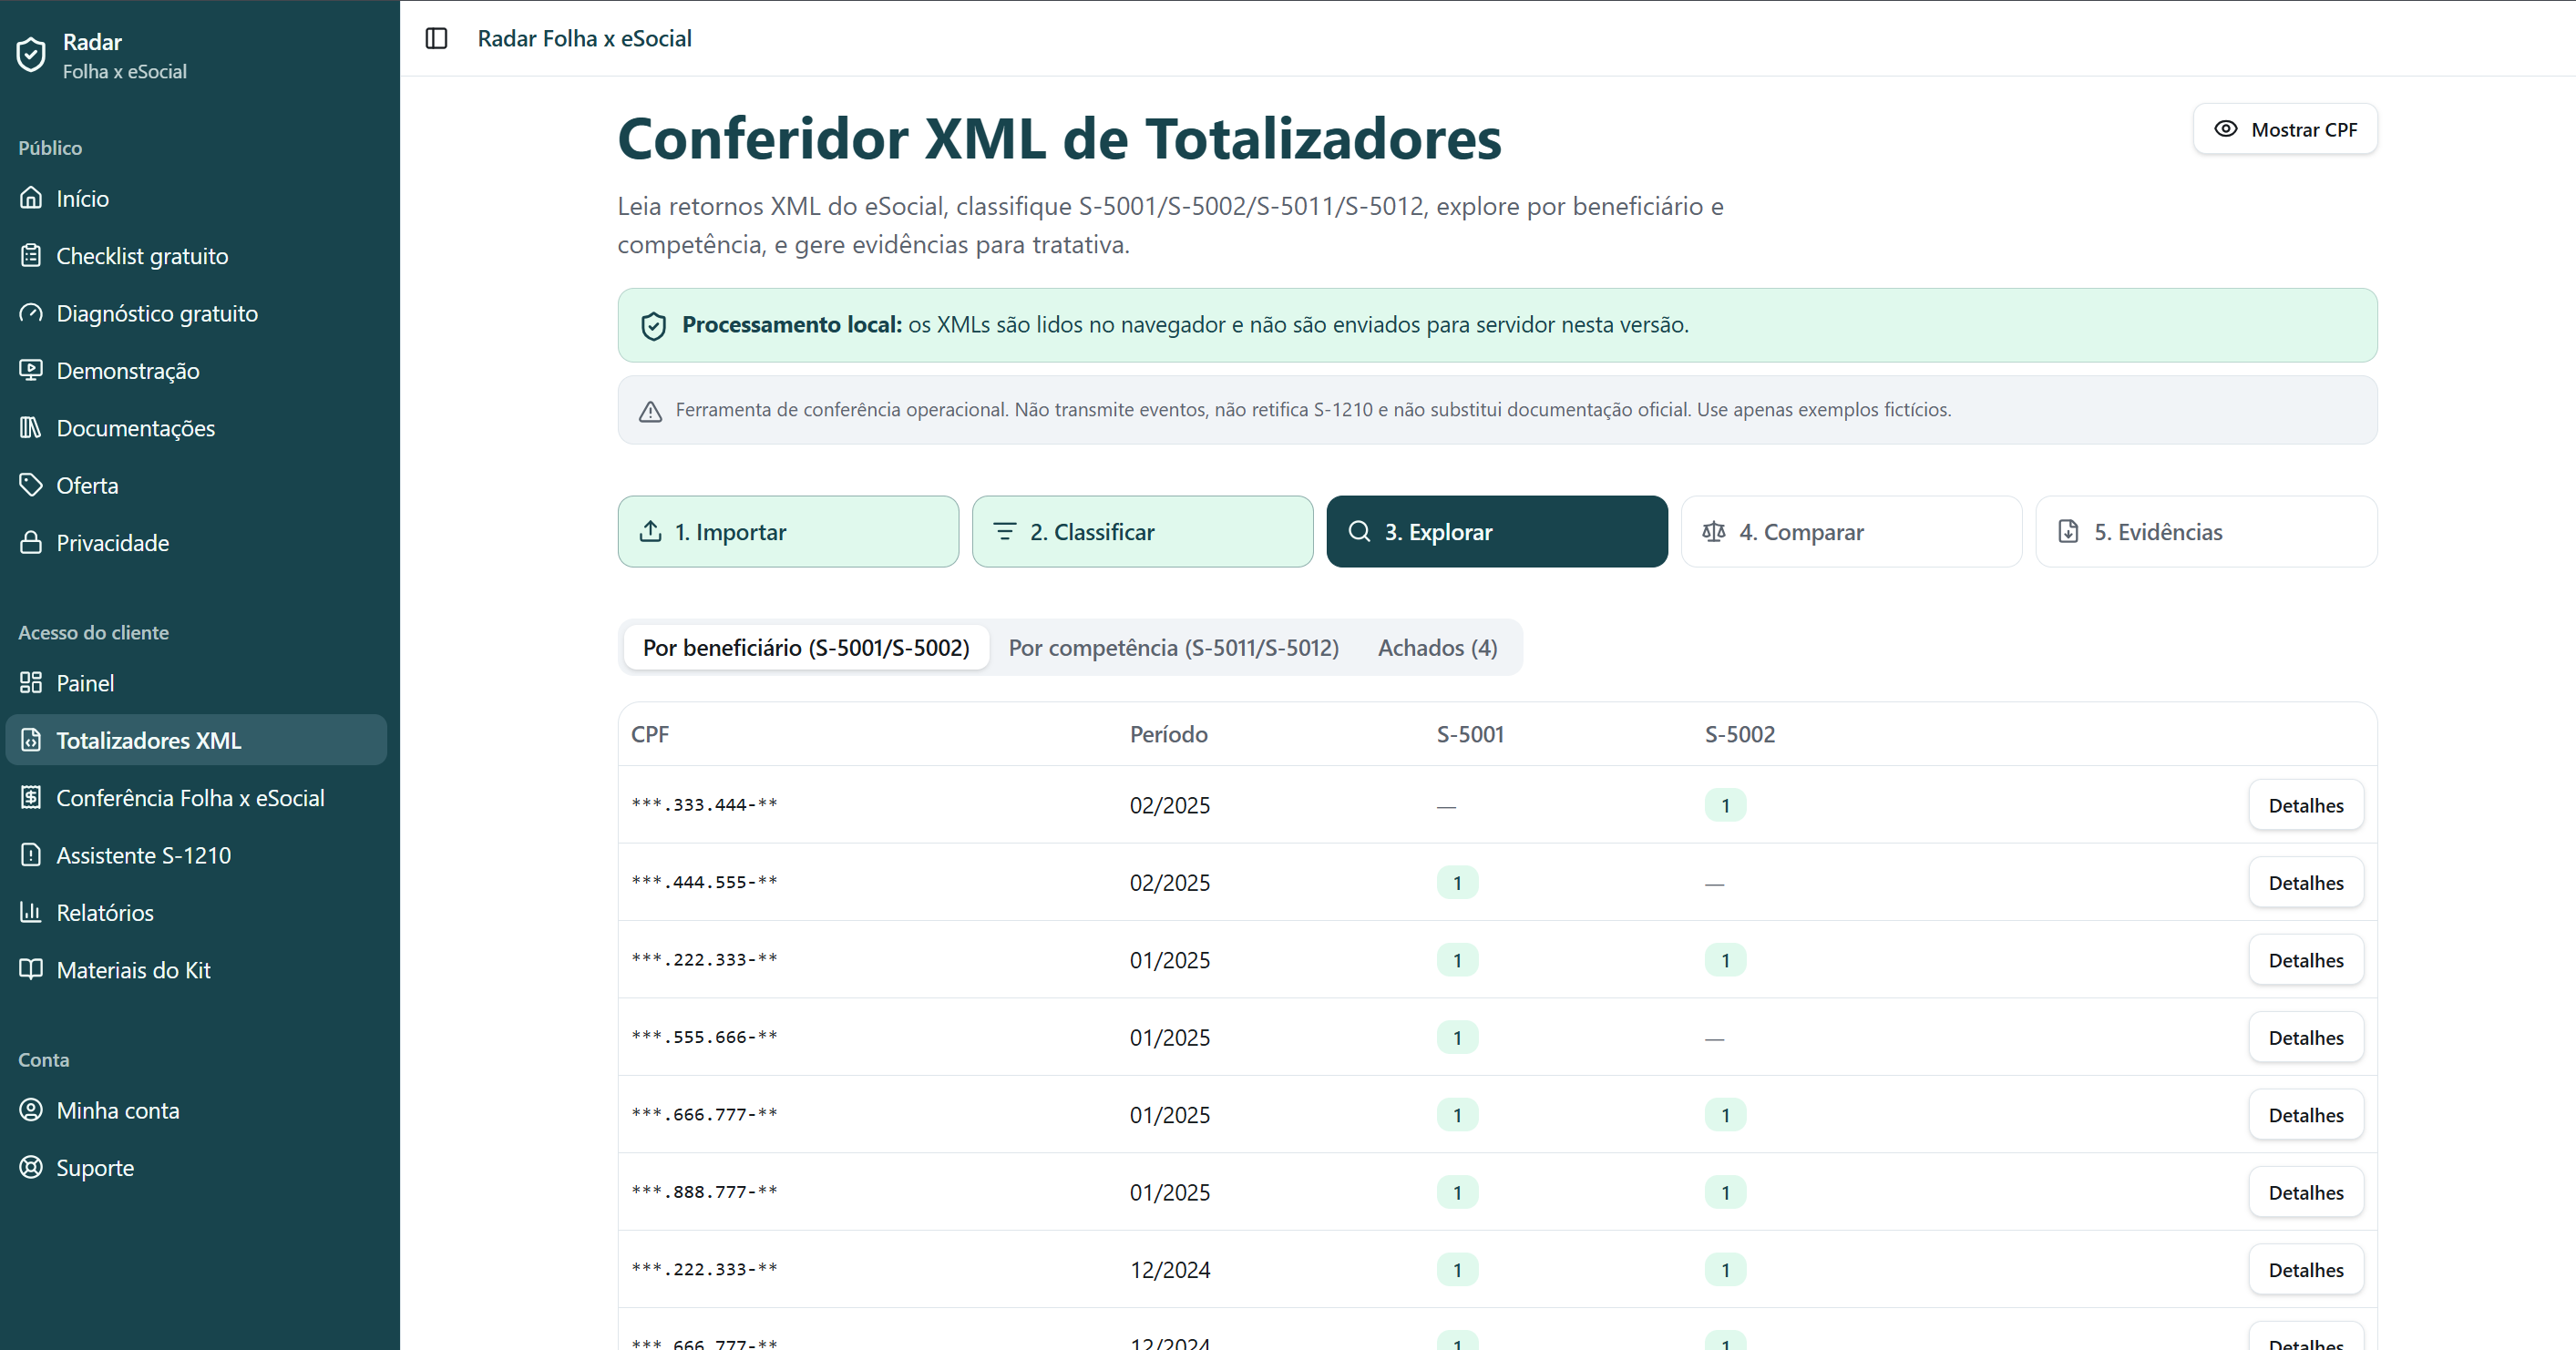Click the warning triangle icon in disclaimer
Screen dimensions: 2576x1350
click(x=650, y=411)
